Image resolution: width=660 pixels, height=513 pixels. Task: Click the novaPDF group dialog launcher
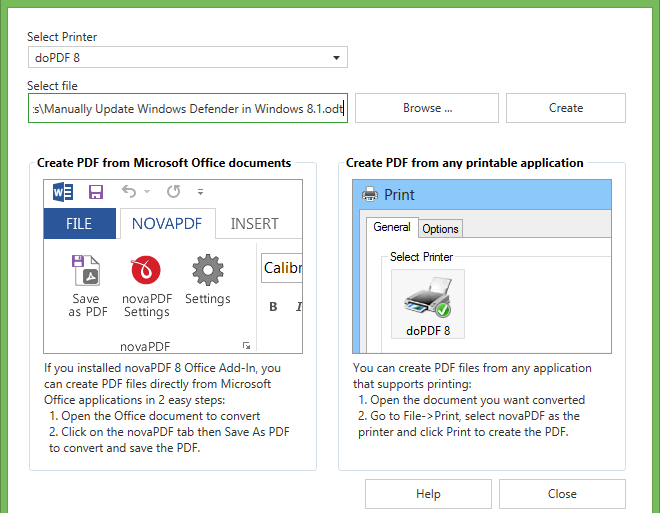point(247,343)
